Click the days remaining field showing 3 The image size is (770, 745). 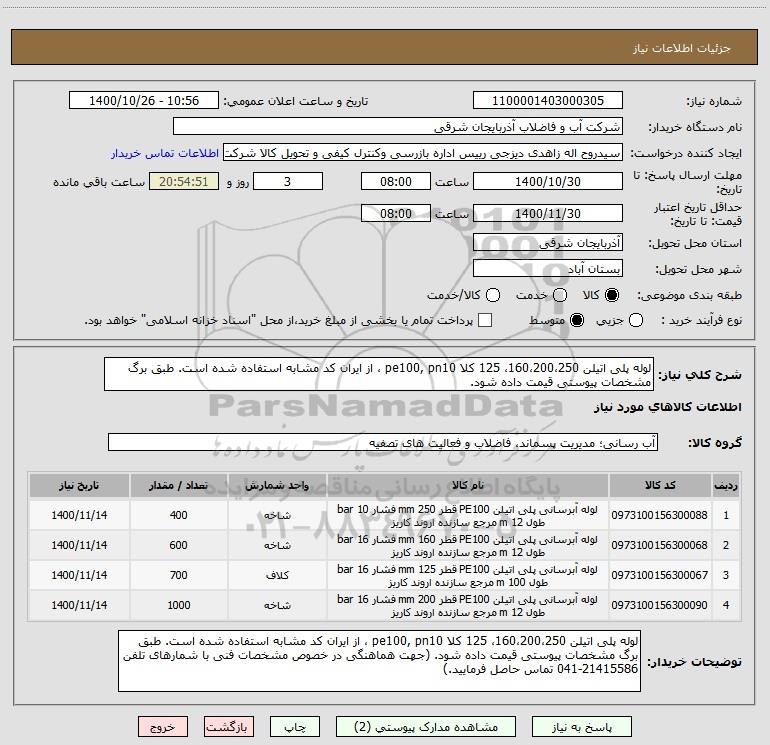pyautogui.click(x=288, y=182)
